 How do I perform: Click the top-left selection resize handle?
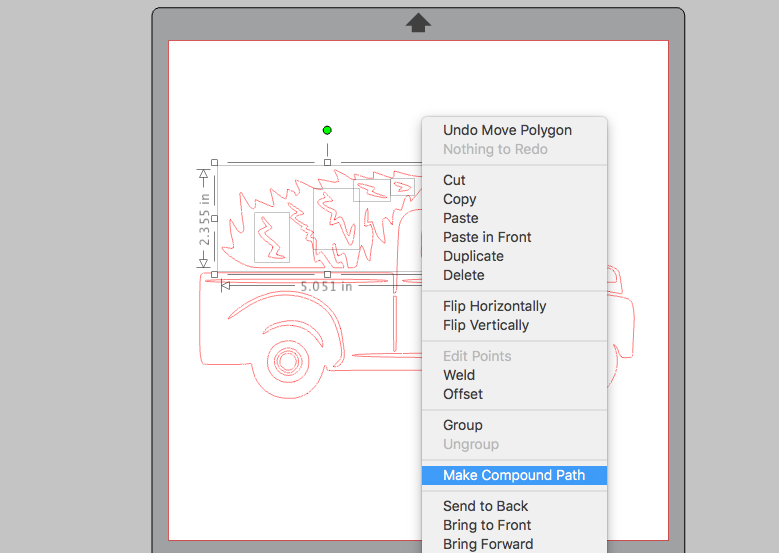point(215,162)
